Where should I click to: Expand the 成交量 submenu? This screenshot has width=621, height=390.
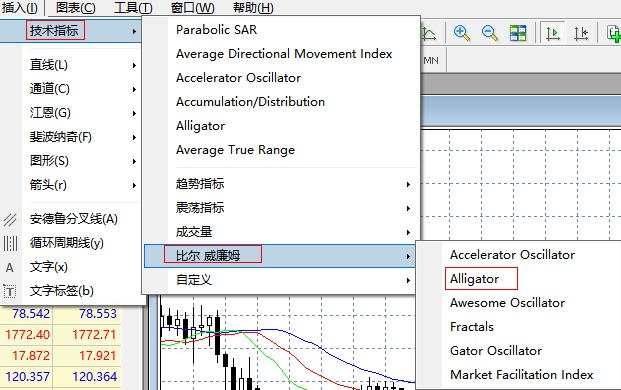tap(281, 232)
